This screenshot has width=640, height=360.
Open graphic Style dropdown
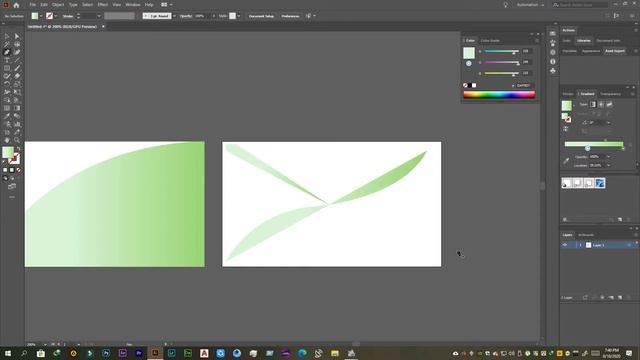click(238, 16)
